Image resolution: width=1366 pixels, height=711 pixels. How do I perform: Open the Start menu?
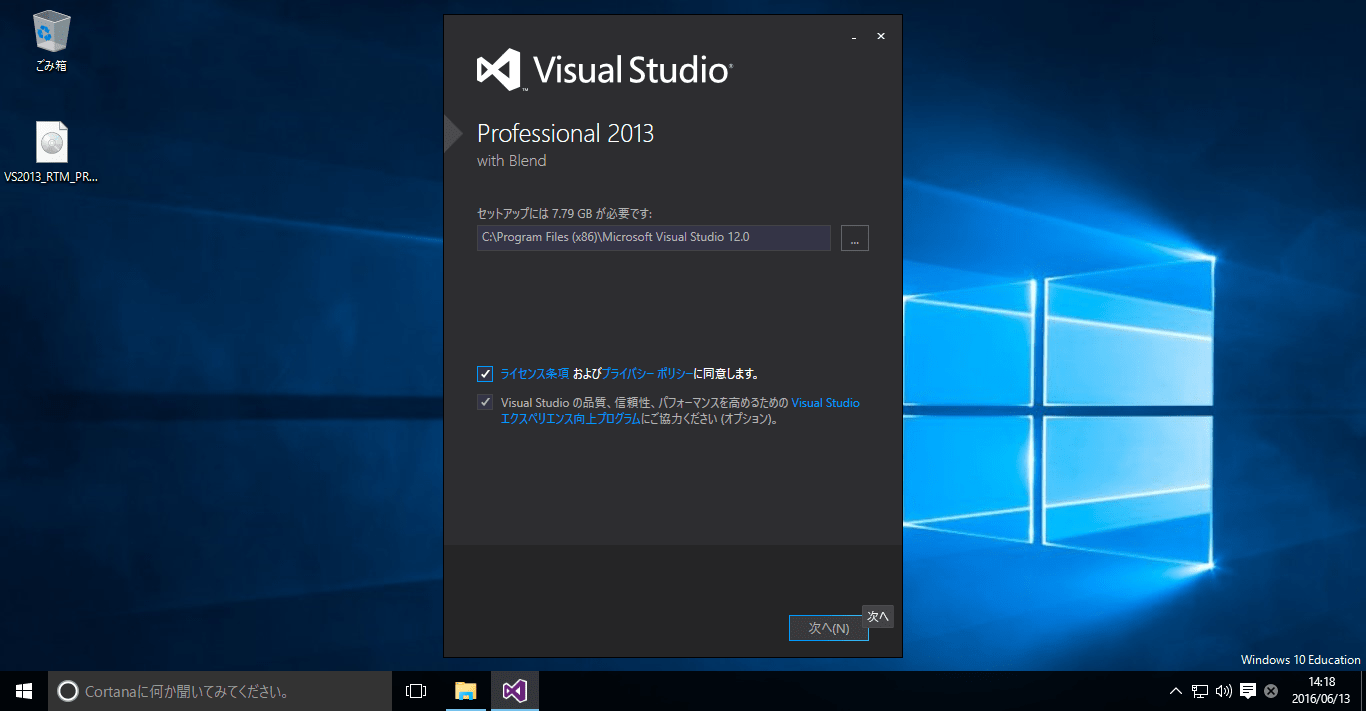point(22,690)
